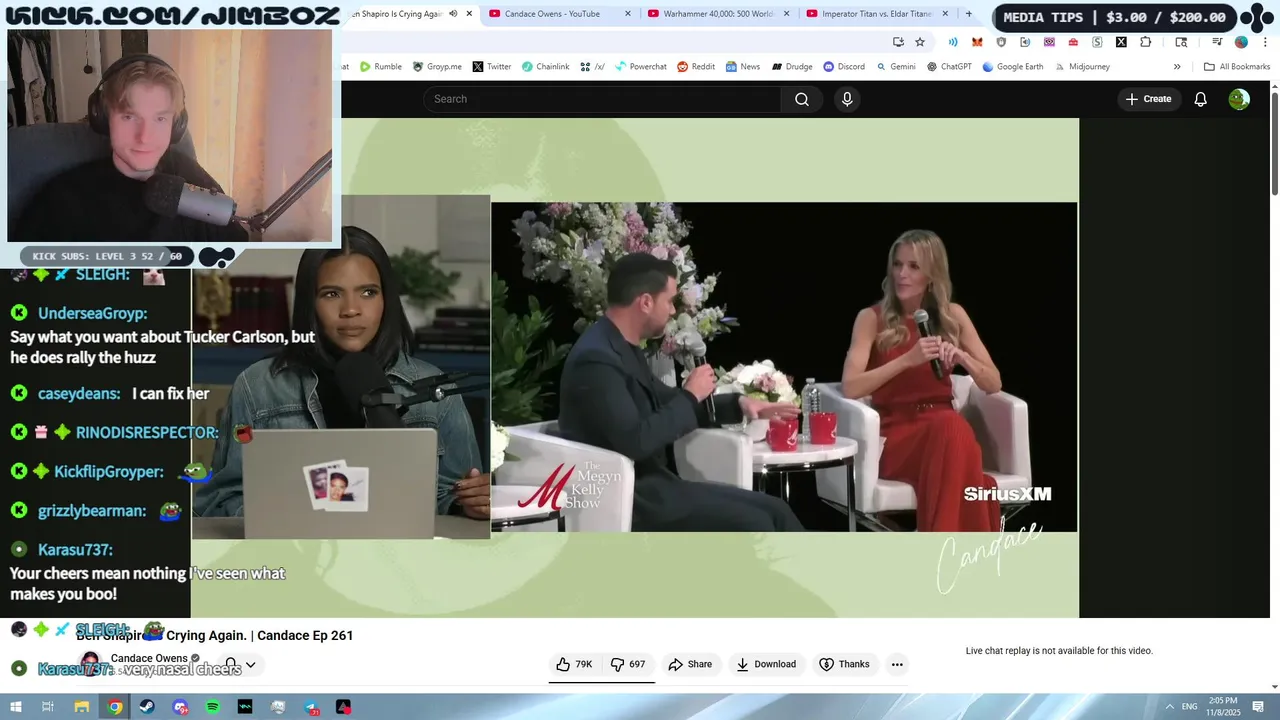The image size is (1280, 720).
Task: Open Task View on the taskbar
Action: coord(47,707)
